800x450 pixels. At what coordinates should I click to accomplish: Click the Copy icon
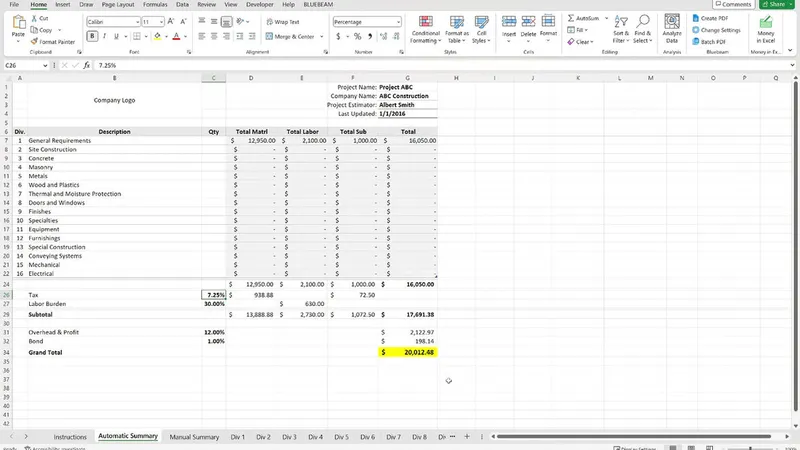[34, 30]
